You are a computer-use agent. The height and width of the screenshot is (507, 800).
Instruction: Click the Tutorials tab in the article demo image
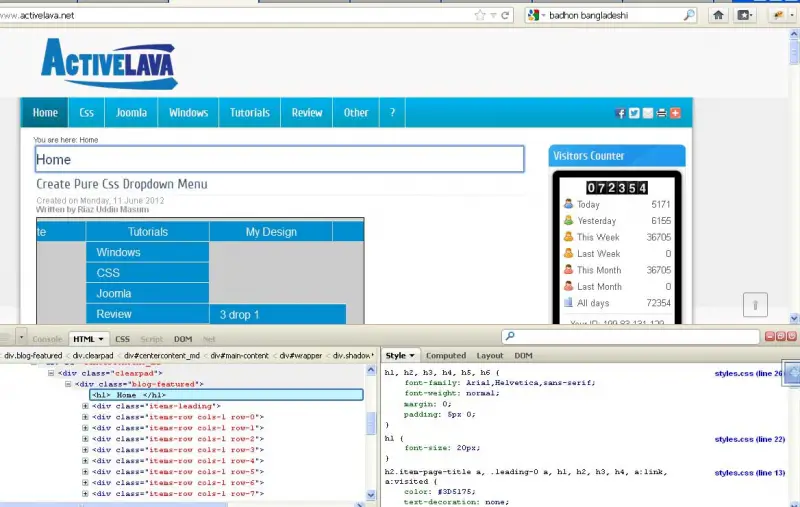click(x=147, y=232)
